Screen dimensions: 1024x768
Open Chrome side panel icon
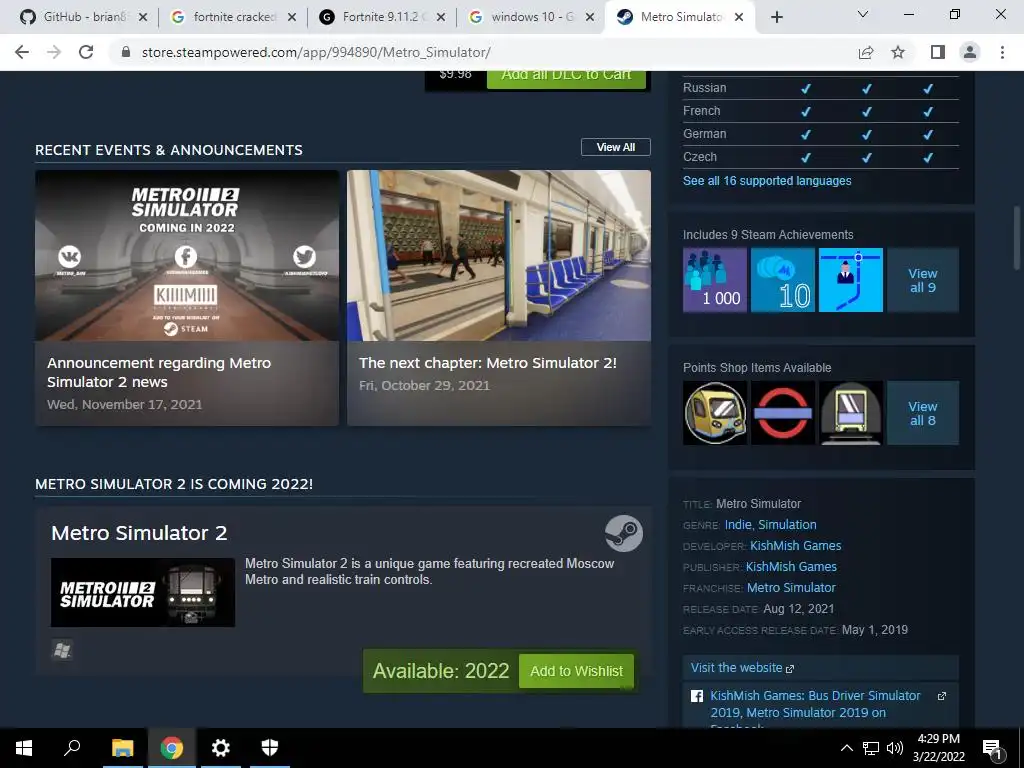(x=938, y=52)
